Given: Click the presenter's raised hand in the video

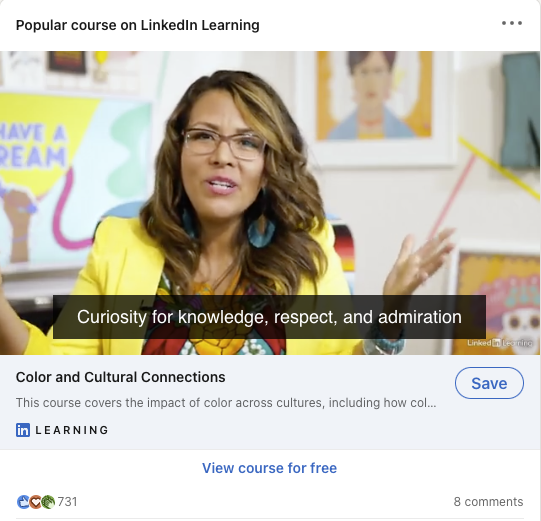Looking at the screenshot, I should coord(419,260).
